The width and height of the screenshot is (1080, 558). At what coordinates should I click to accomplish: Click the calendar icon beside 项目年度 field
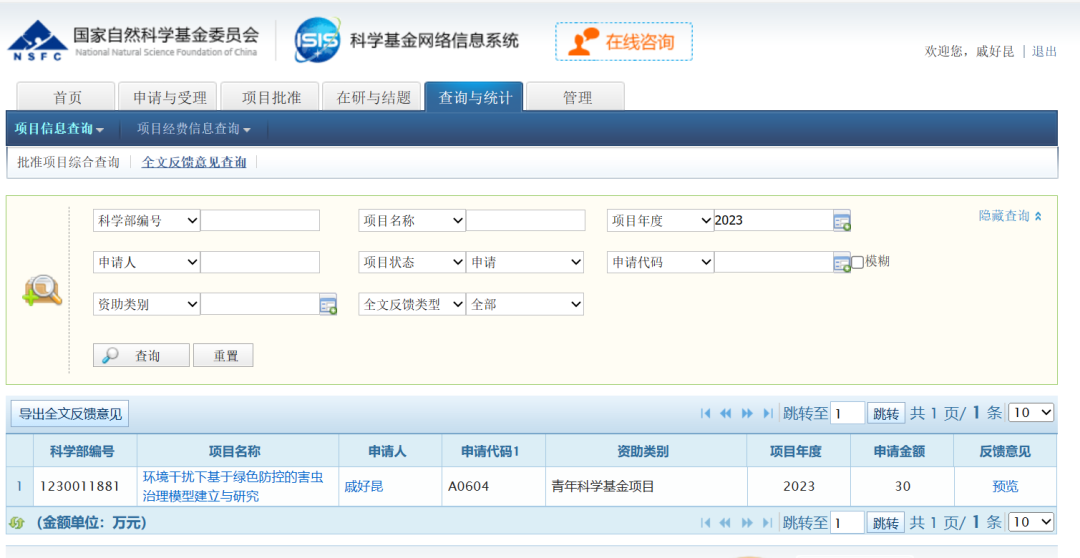(x=841, y=221)
